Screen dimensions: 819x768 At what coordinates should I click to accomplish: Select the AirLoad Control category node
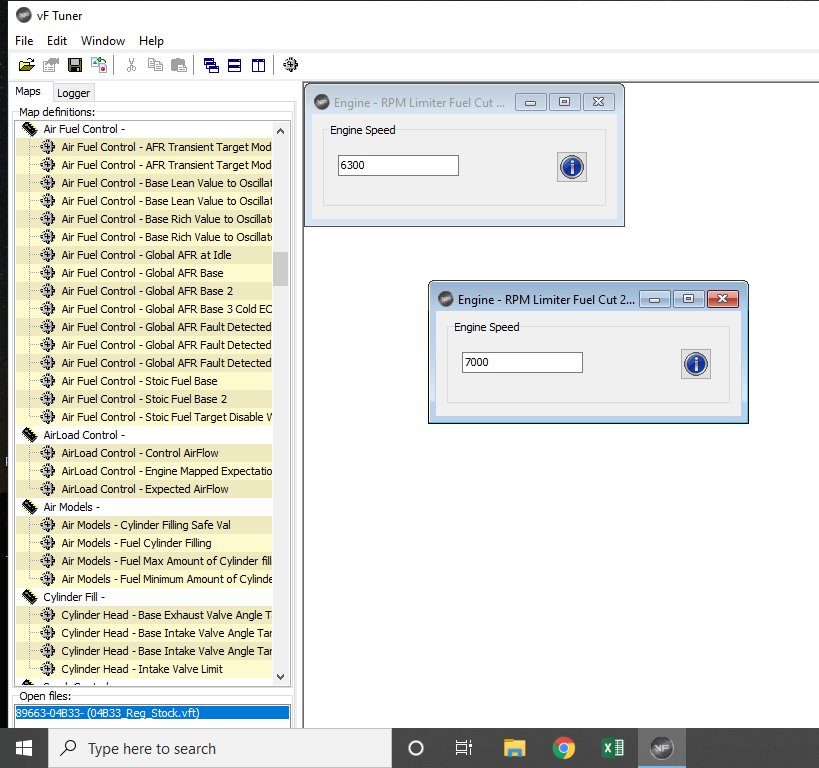pyautogui.click(x=84, y=435)
